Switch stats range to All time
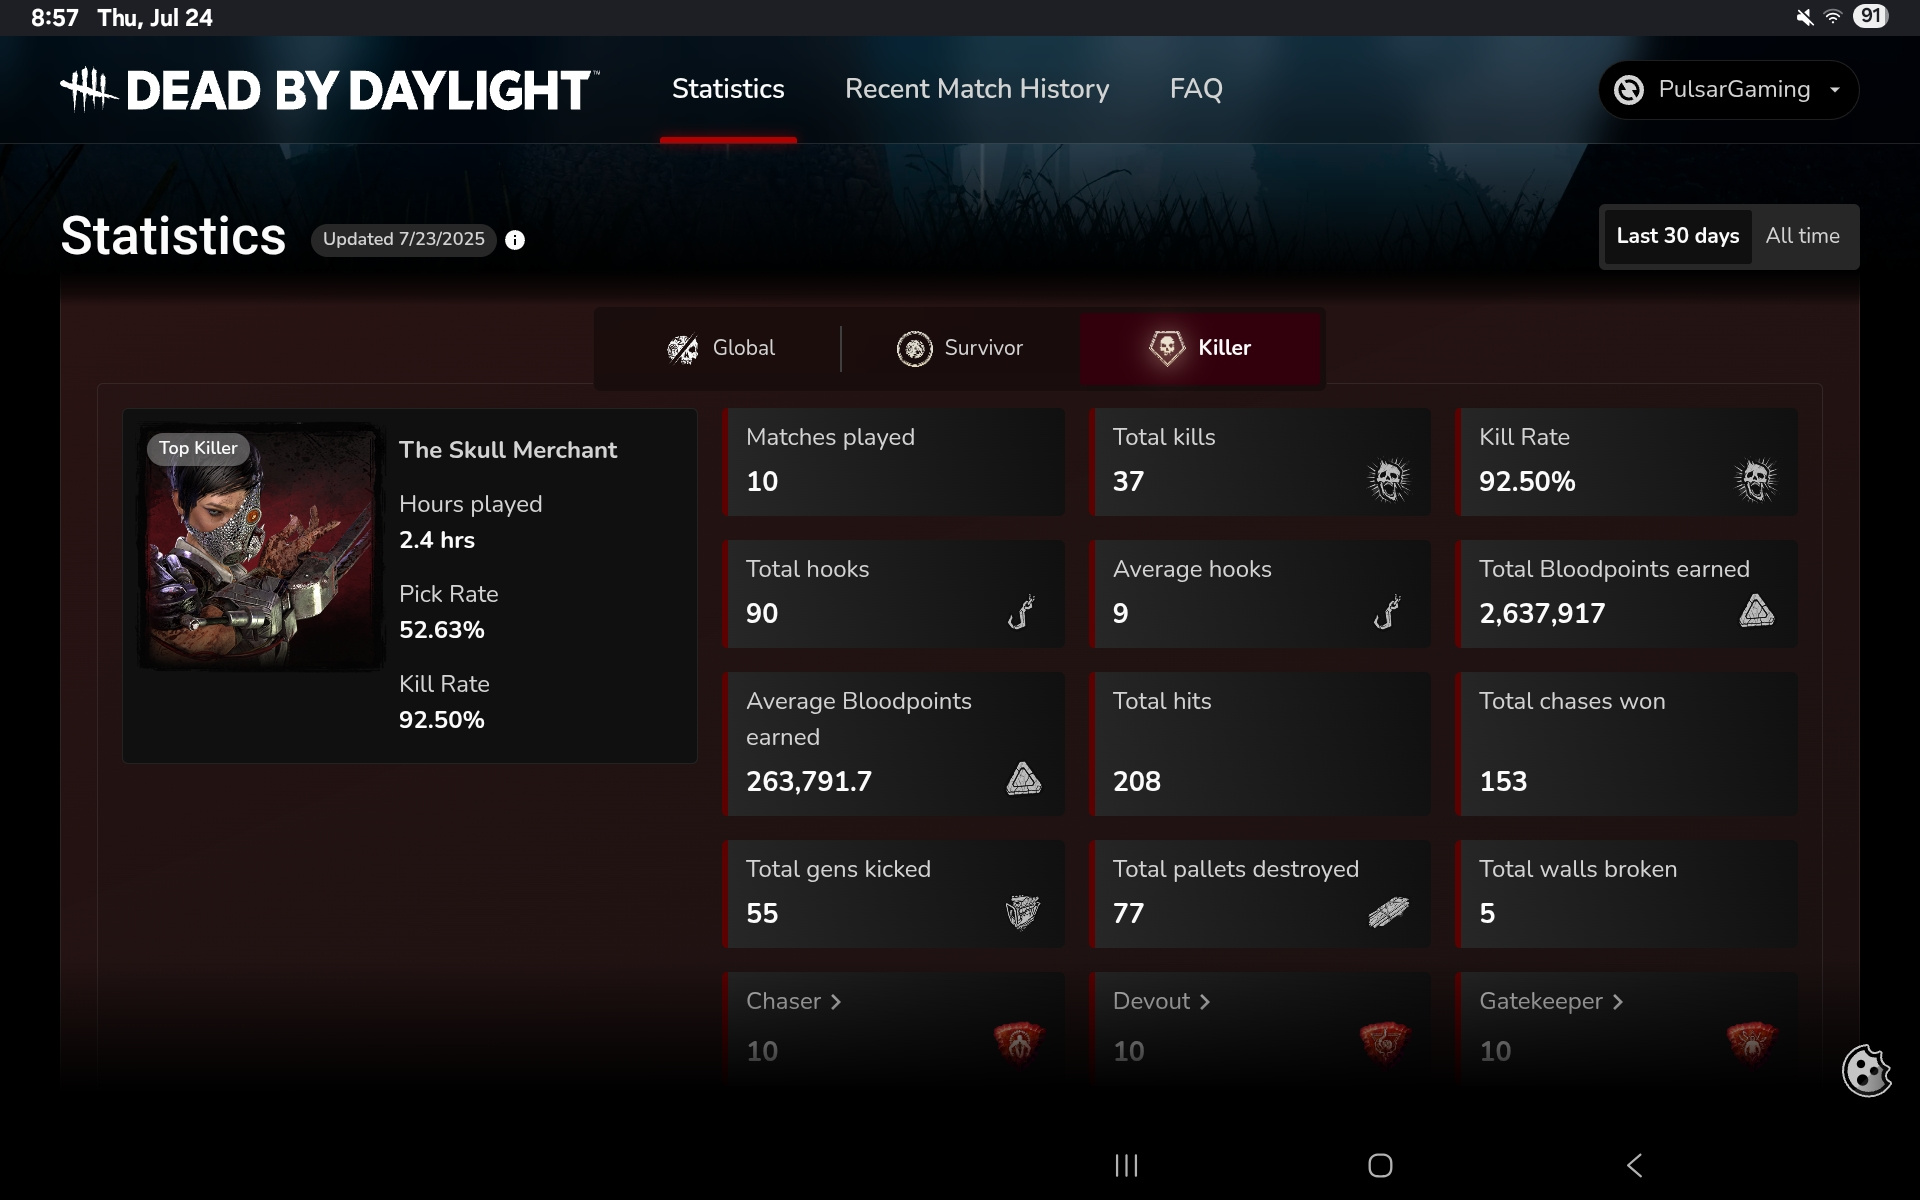This screenshot has height=1200, width=1920. [x=1802, y=236]
